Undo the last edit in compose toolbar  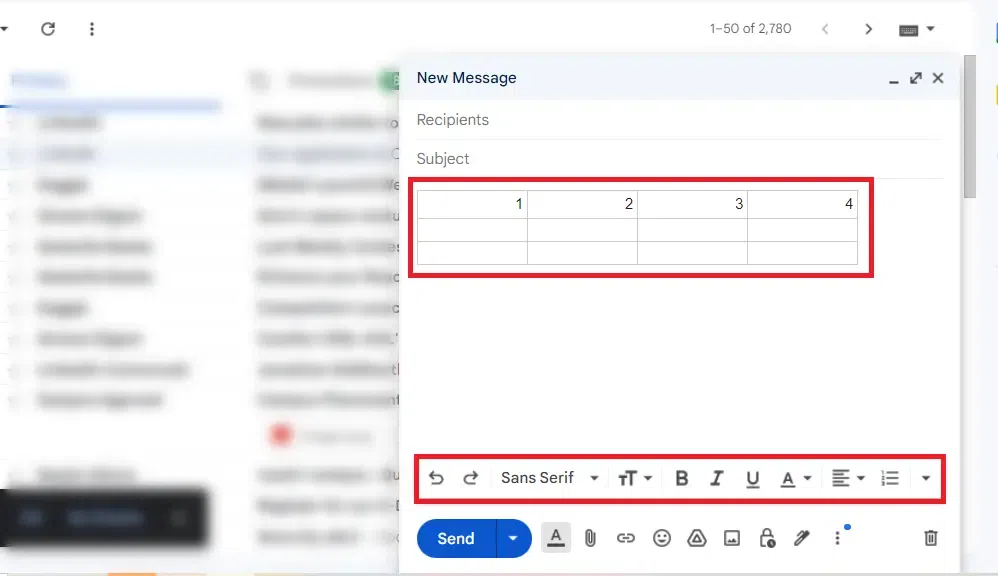pyautogui.click(x=436, y=478)
